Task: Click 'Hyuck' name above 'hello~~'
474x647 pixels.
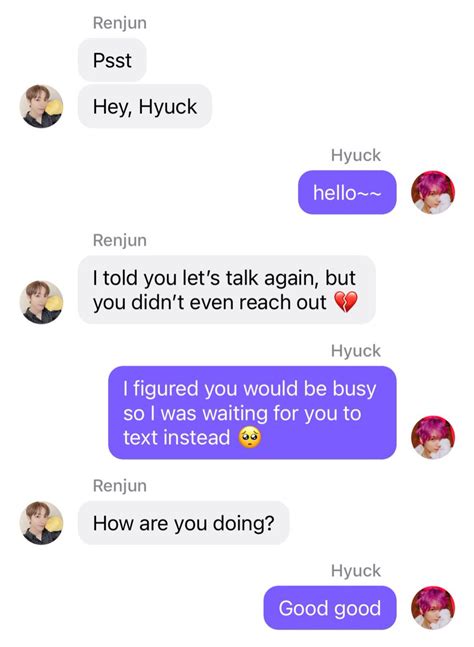Action: (356, 155)
